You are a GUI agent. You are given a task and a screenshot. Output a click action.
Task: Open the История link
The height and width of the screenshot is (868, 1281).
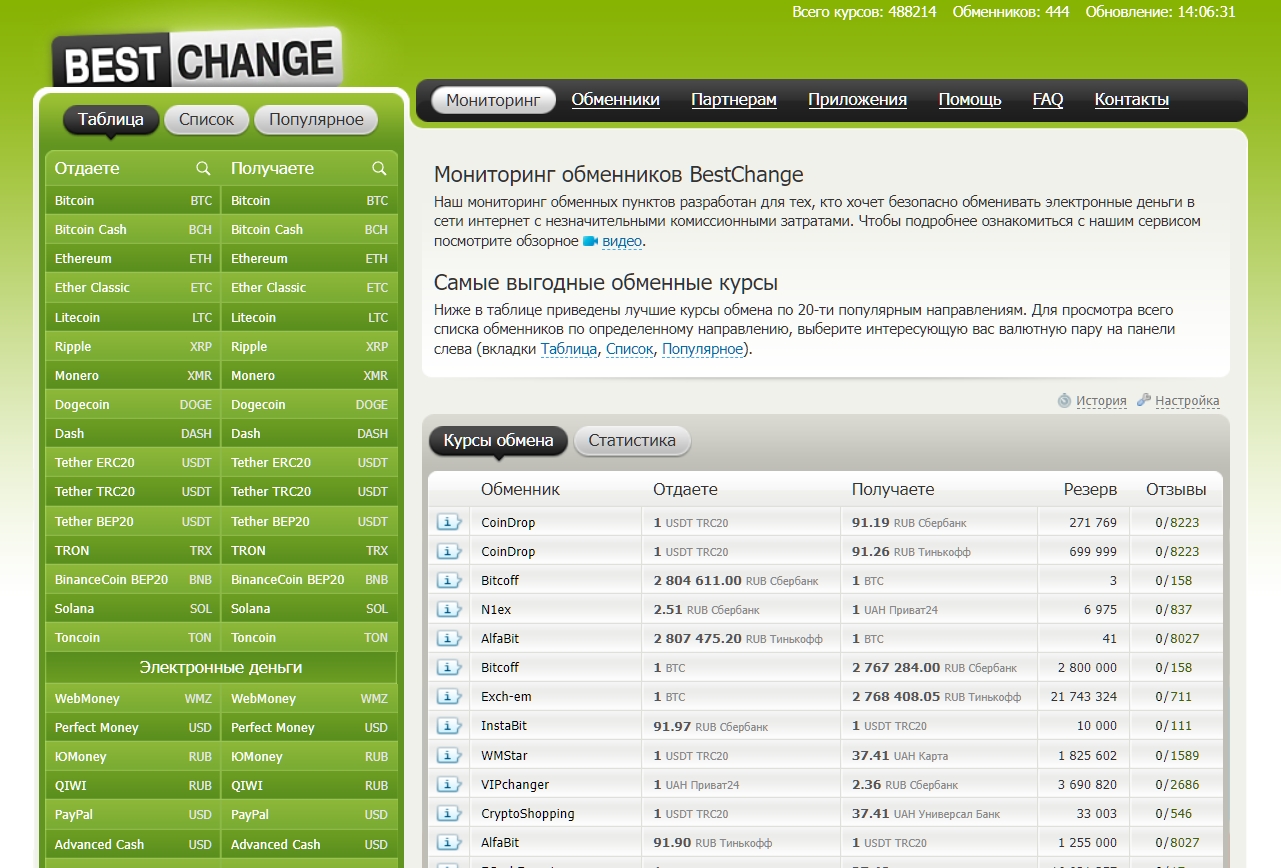(x=1101, y=401)
